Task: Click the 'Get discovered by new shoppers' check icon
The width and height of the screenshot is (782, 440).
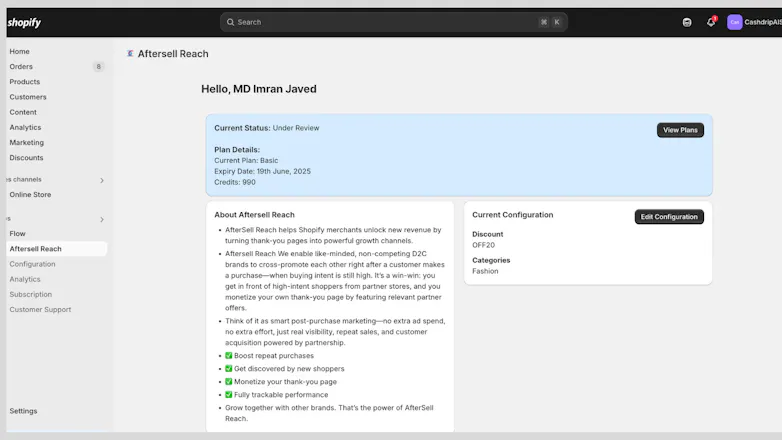Action: pos(228,369)
